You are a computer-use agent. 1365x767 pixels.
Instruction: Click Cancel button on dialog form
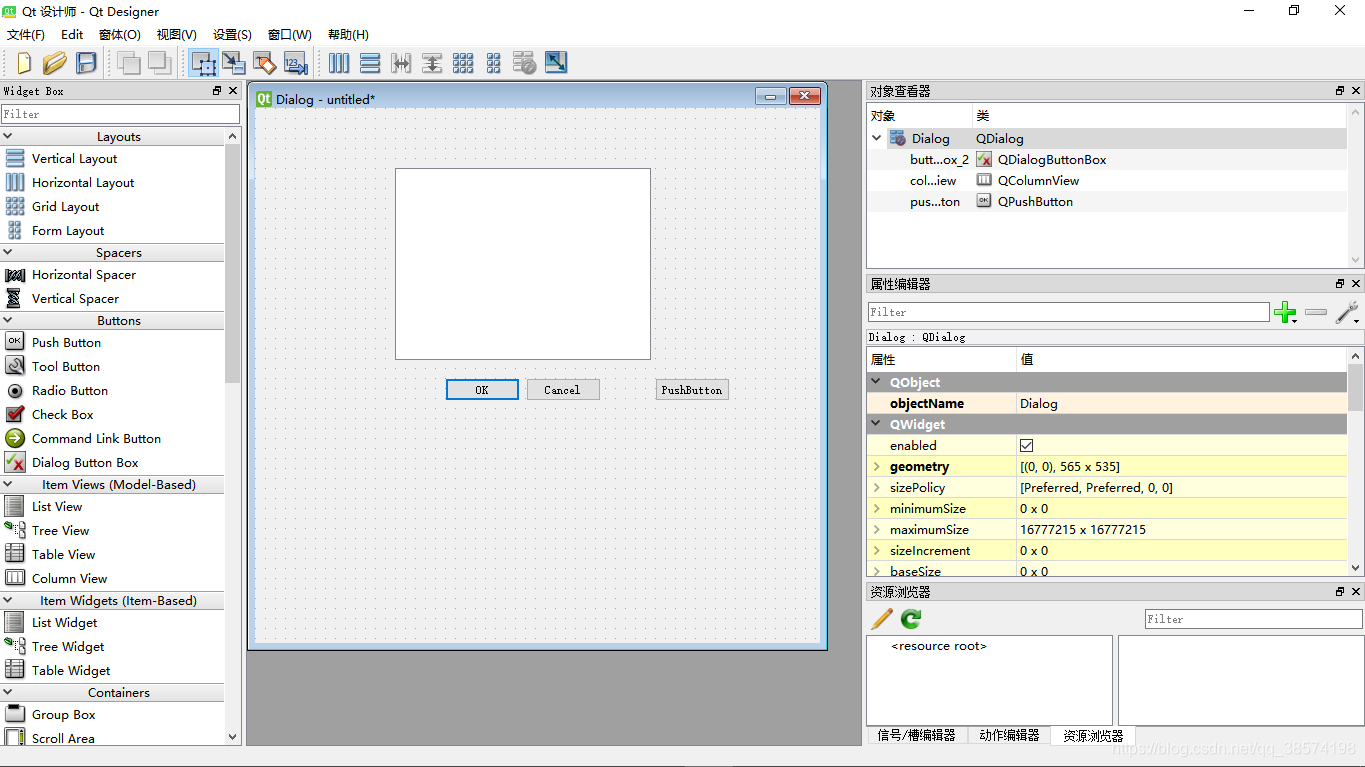tap(563, 390)
